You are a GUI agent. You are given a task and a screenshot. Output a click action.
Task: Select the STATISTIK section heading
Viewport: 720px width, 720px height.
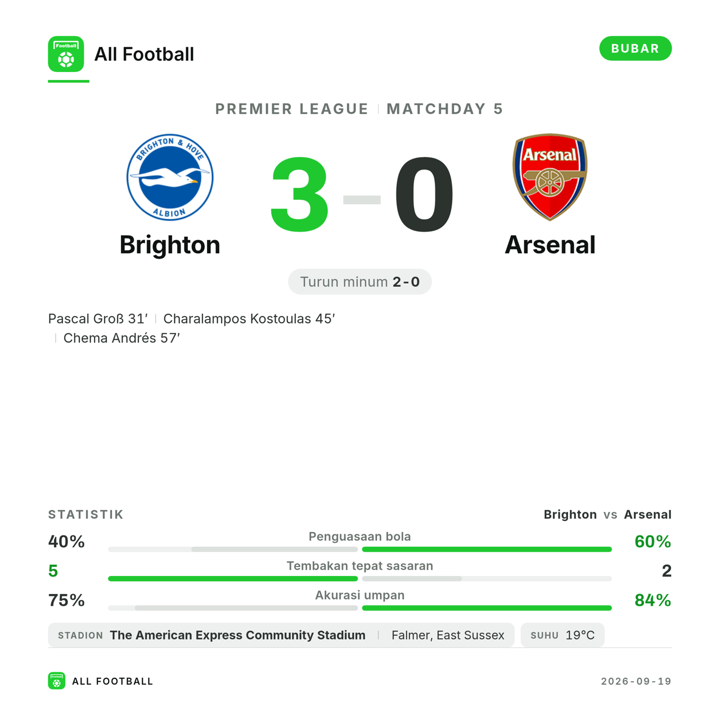click(x=86, y=514)
